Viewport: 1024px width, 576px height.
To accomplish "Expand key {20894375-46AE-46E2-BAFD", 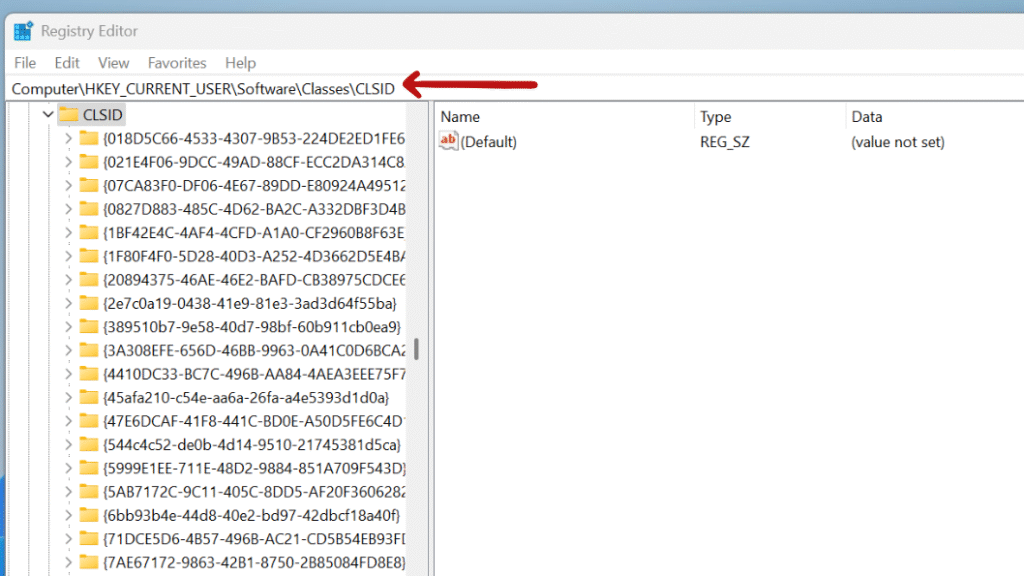I will tap(68, 280).
